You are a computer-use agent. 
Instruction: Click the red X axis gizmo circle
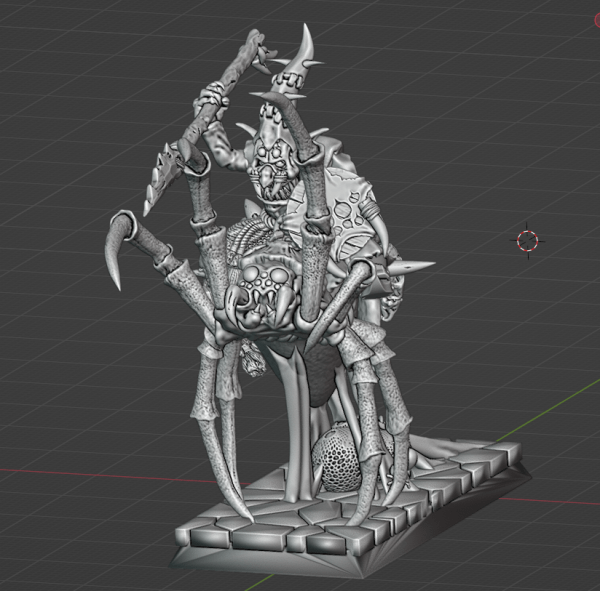596,19
